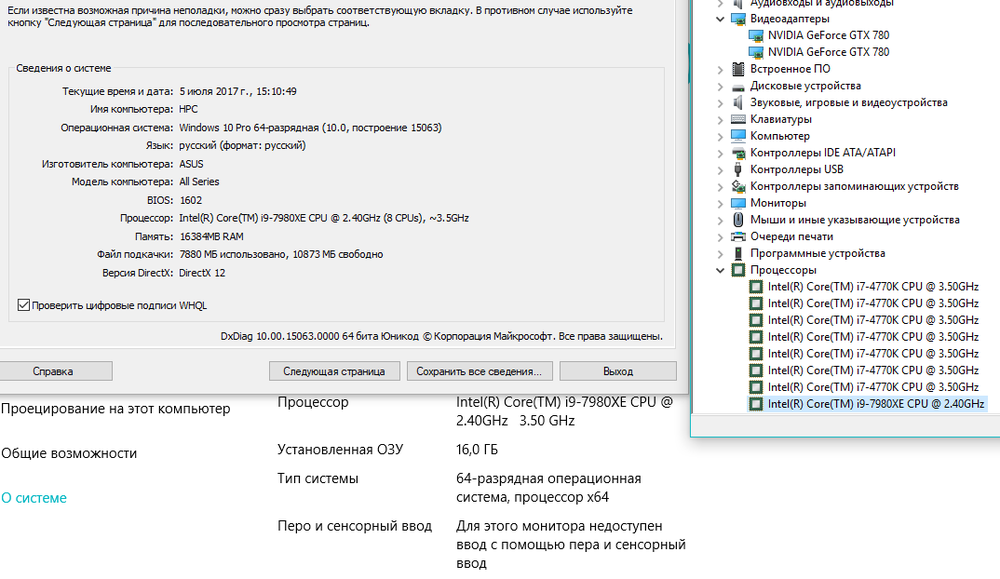Click the Сохранить все сведения button
Viewport: 1000px width, 579px height.
[478, 371]
